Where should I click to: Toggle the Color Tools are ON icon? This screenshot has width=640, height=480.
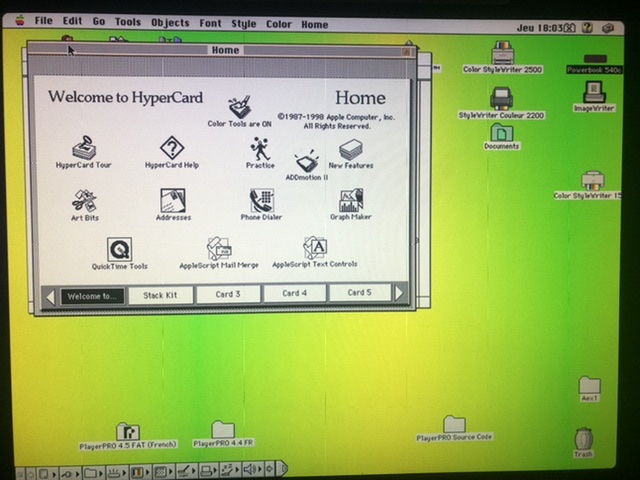coord(239,107)
